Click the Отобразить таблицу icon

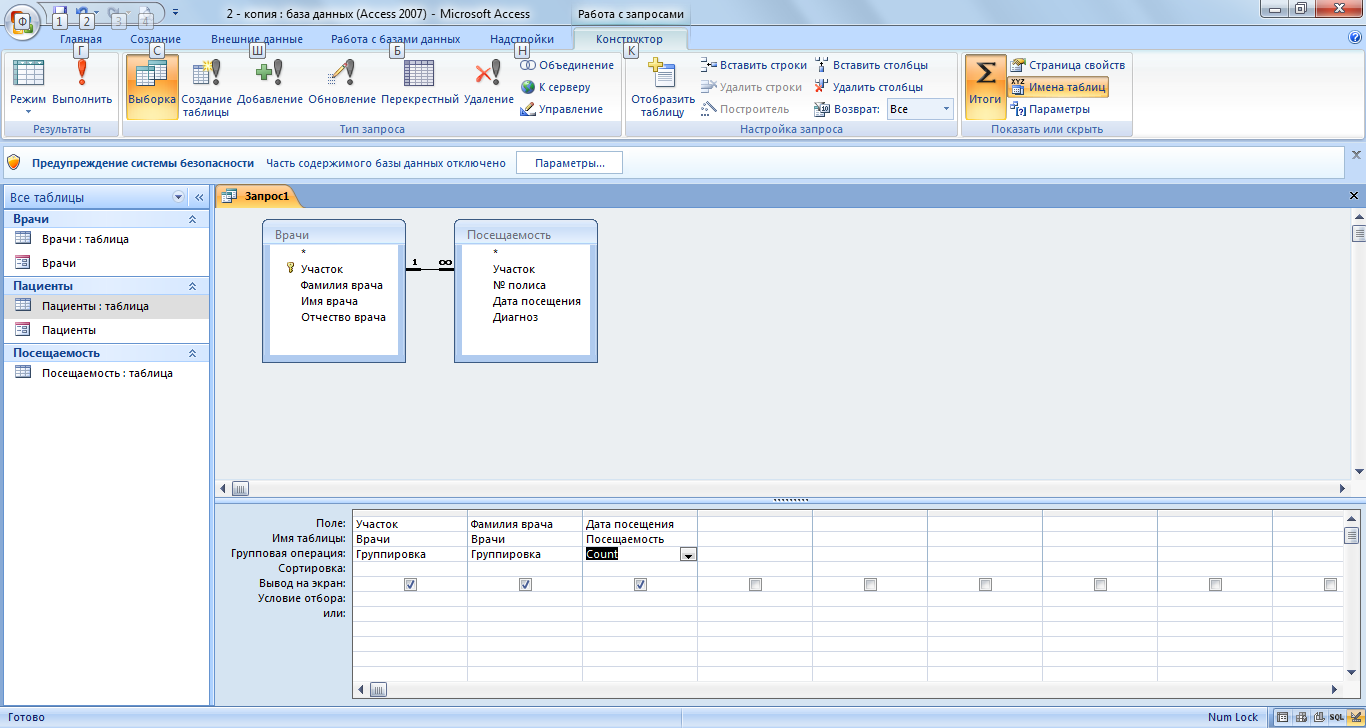pos(662,75)
